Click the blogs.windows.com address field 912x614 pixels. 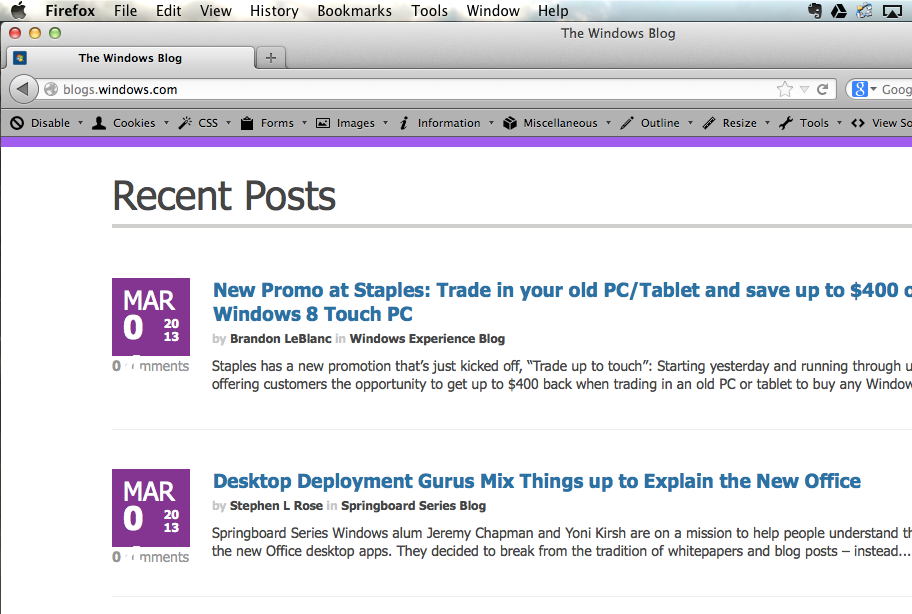[407, 90]
